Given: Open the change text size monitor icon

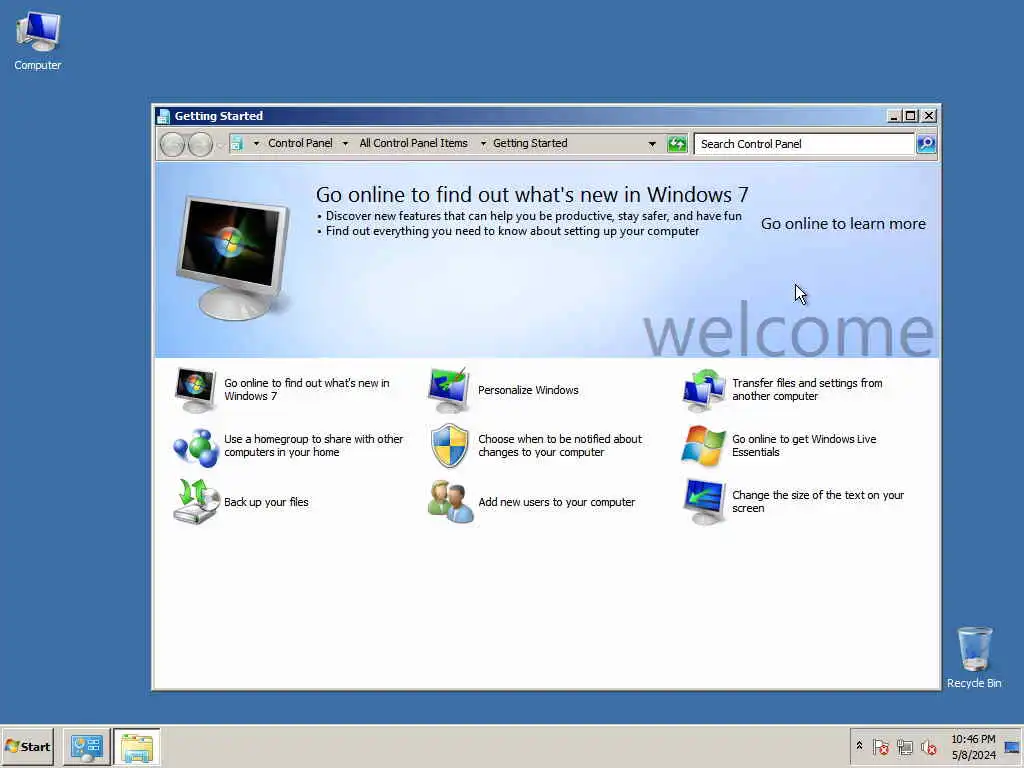Looking at the screenshot, I should tap(704, 502).
